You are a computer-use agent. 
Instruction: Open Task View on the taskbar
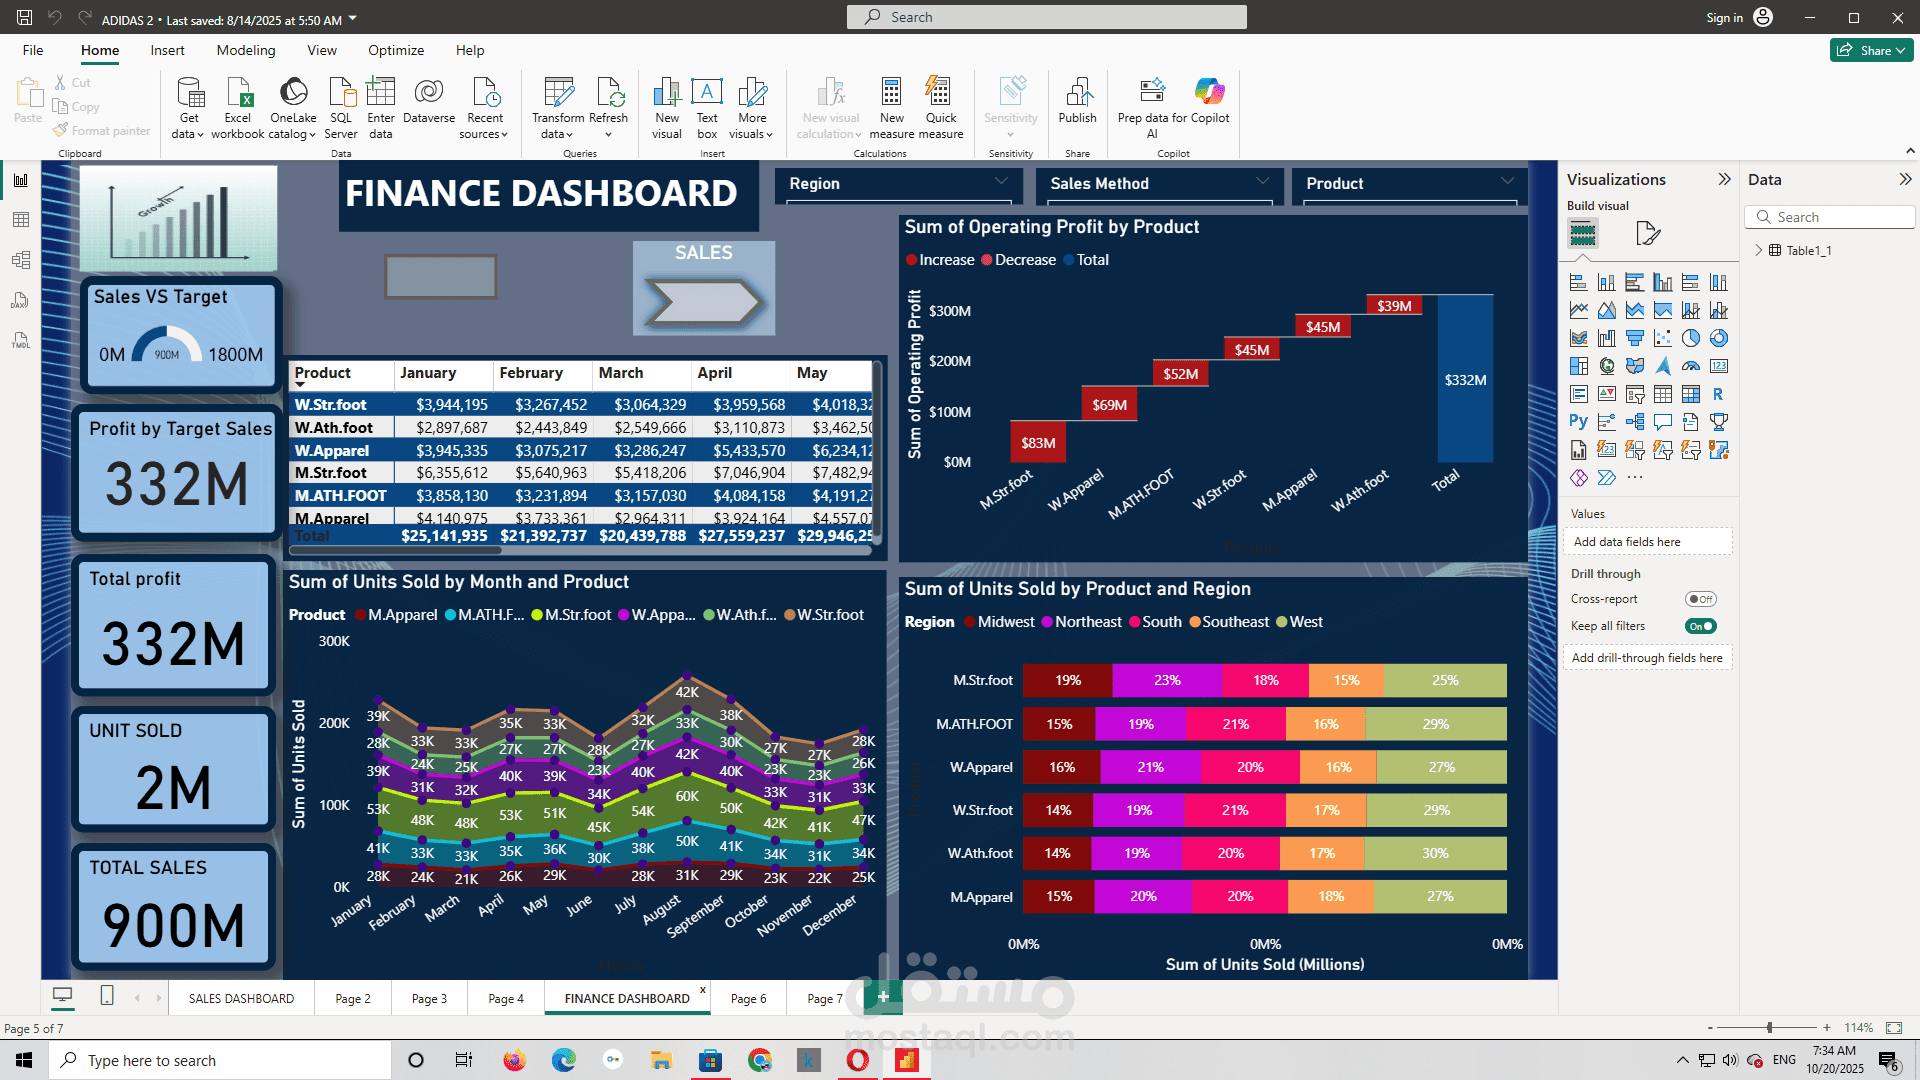(463, 1060)
